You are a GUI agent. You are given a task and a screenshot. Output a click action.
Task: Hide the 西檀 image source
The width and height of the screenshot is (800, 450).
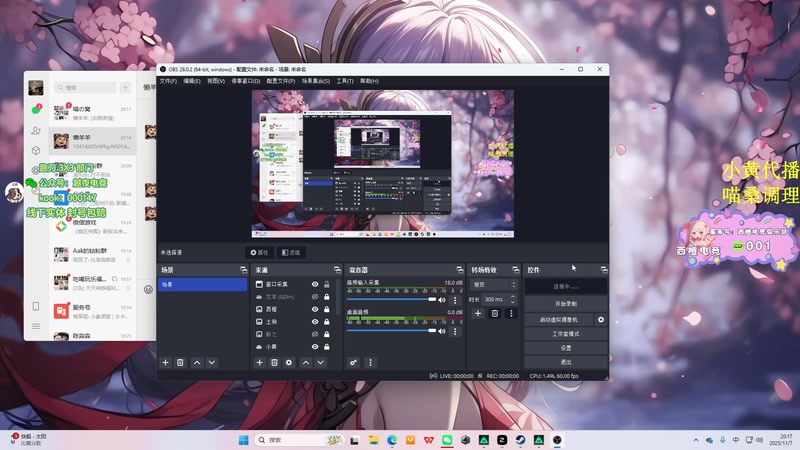click(315, 309)
